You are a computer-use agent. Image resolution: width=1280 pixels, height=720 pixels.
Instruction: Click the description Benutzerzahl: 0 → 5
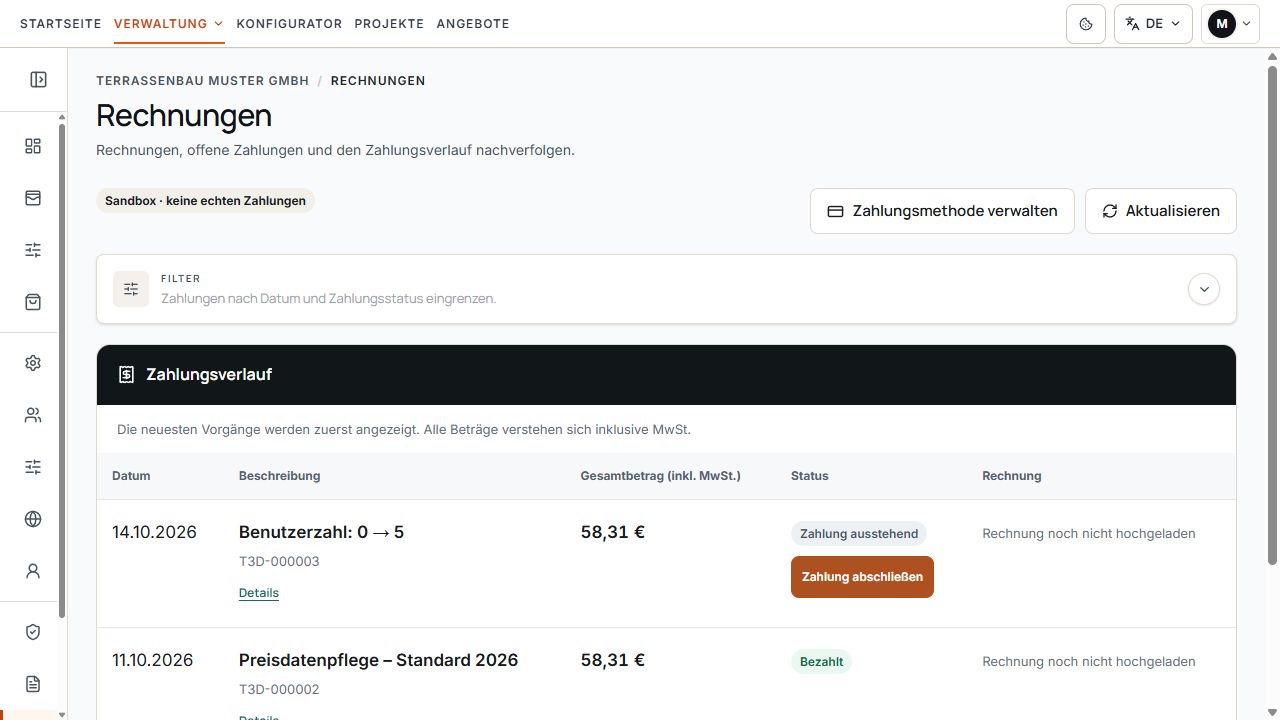pos(322,532)
